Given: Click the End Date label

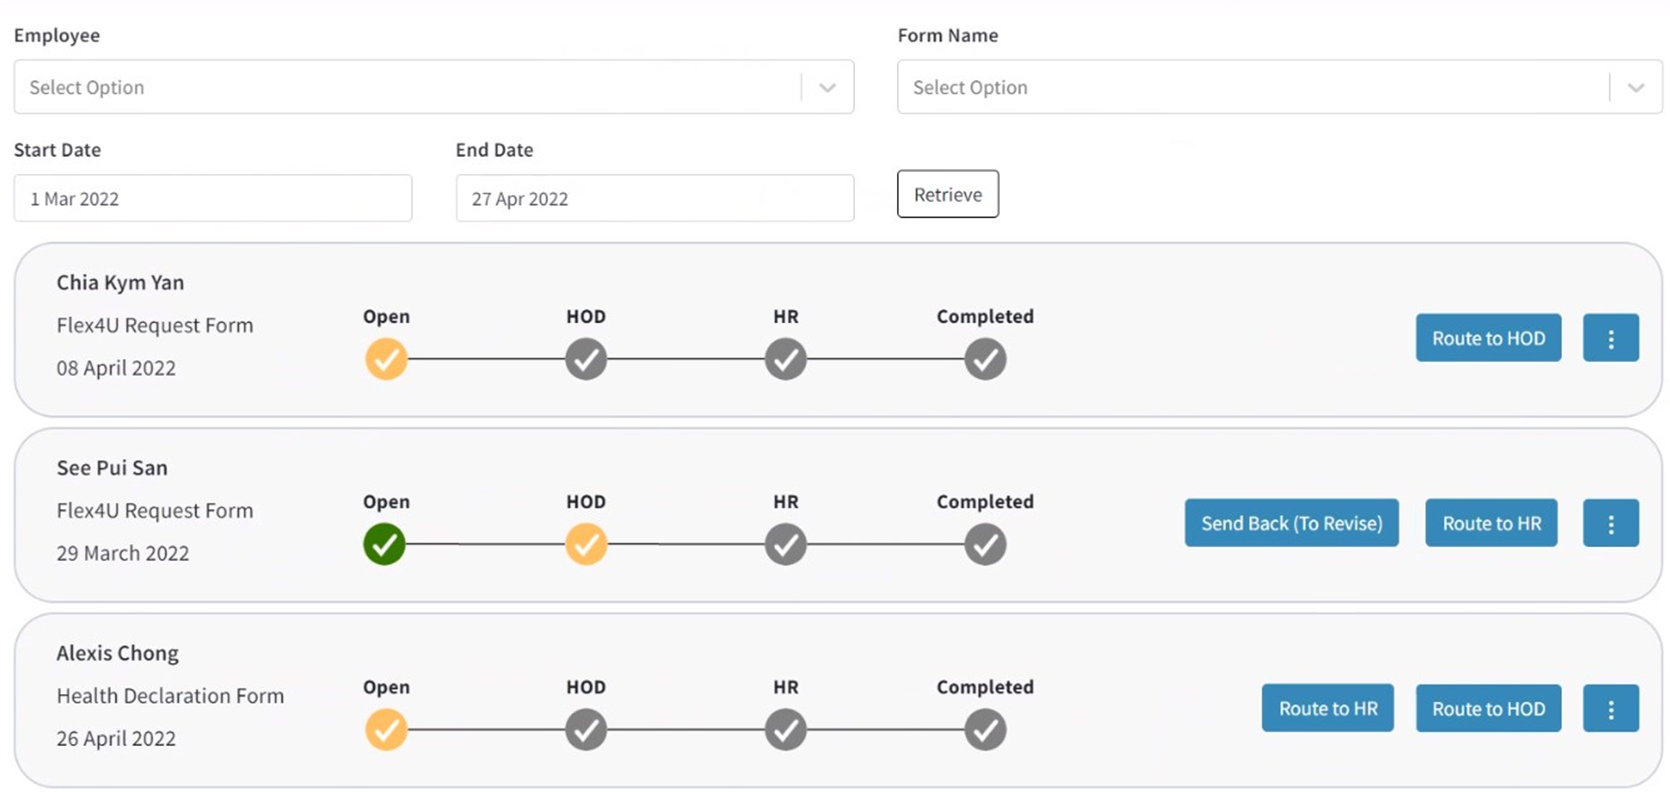Looking at the screenshot, I should click(x=494, y=150).
